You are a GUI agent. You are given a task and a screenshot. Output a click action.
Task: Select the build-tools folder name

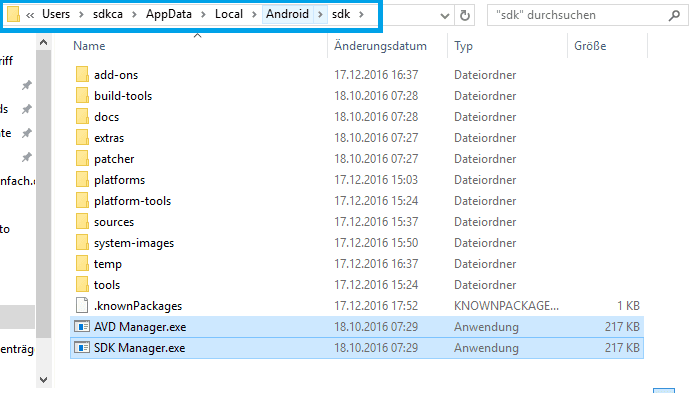[x=123, y=96]
